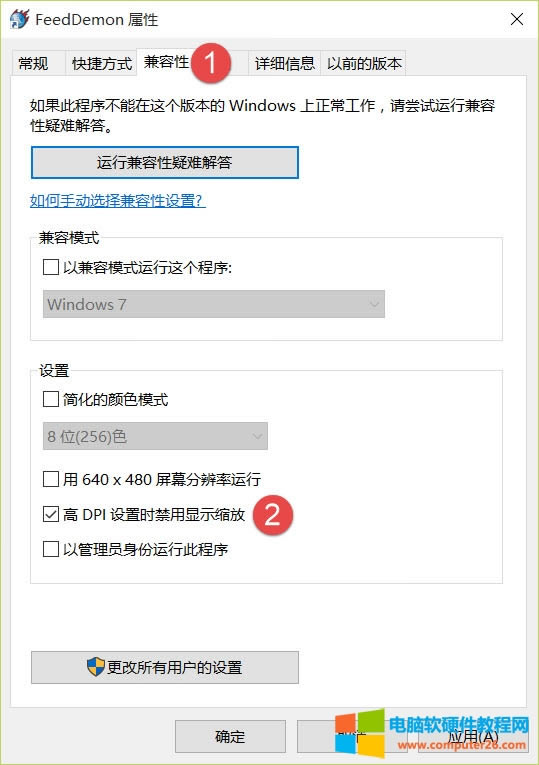Click the FeedDemon app icon in title bar
539x765 pixels.
pos(20,20)
